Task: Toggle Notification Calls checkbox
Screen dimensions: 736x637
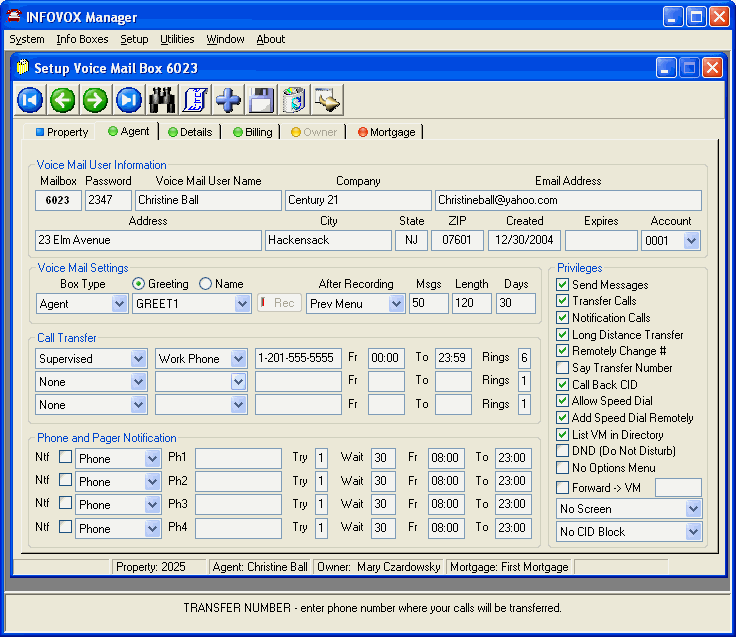Action: tap(562, 318)
